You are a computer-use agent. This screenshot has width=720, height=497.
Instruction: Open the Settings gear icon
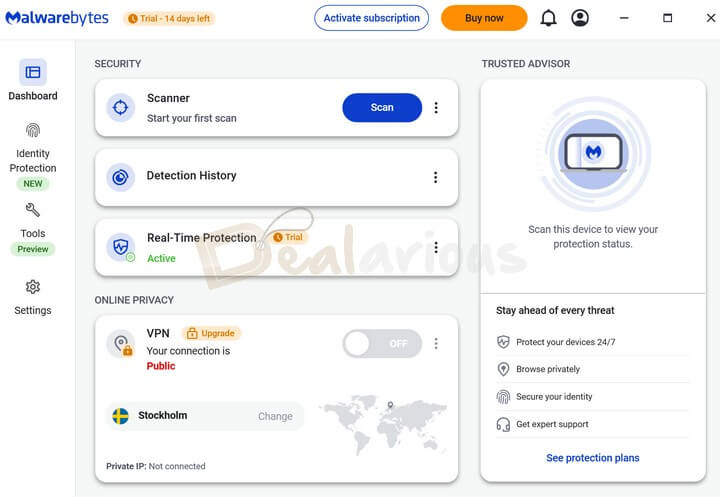[33, 287]
